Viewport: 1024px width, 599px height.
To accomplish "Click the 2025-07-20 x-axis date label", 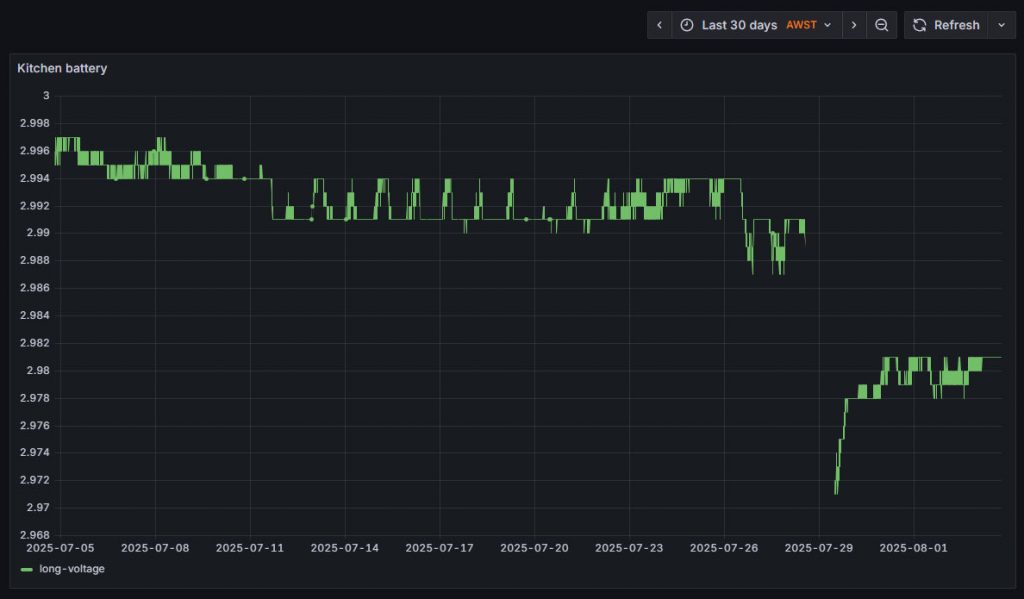I will click(534, 548).
